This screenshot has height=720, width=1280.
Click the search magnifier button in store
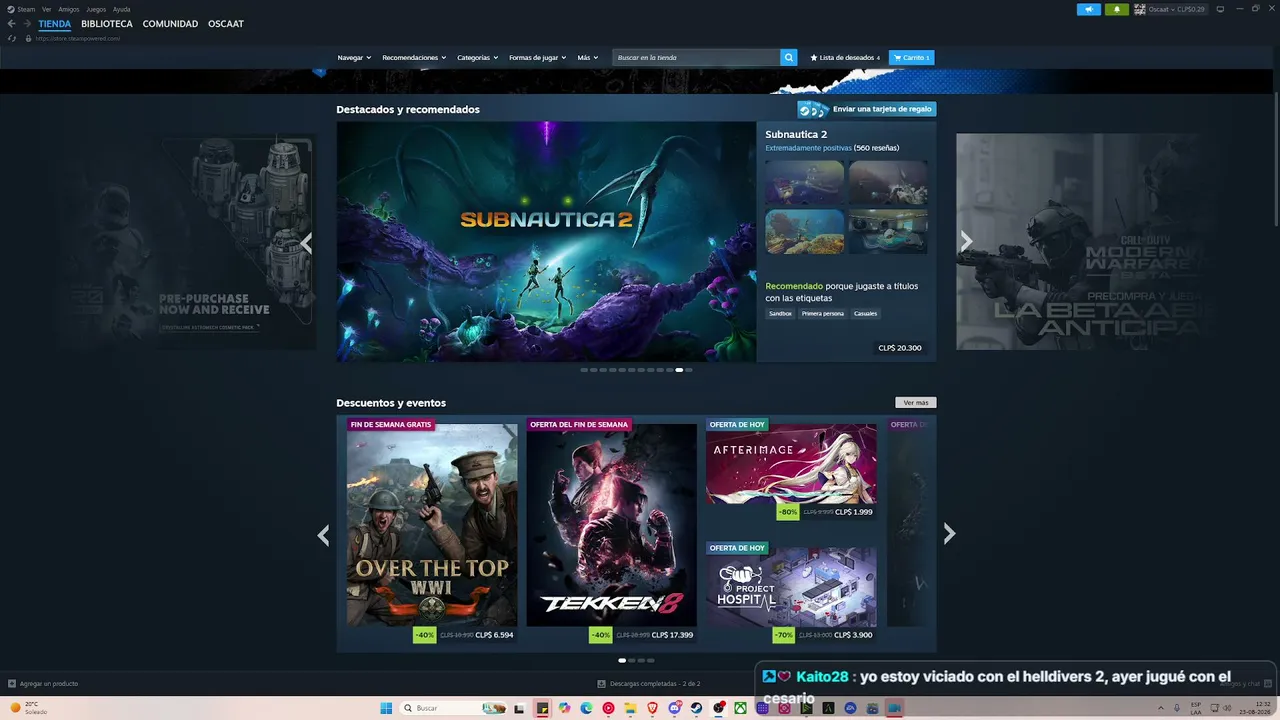pyautogui.click(x=789, y=58)
